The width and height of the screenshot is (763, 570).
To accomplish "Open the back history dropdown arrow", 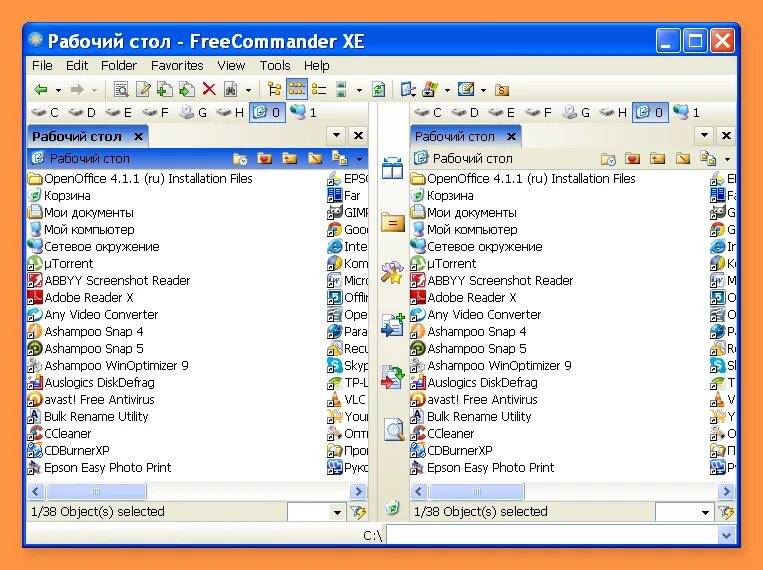I will (x=58, y=90).
